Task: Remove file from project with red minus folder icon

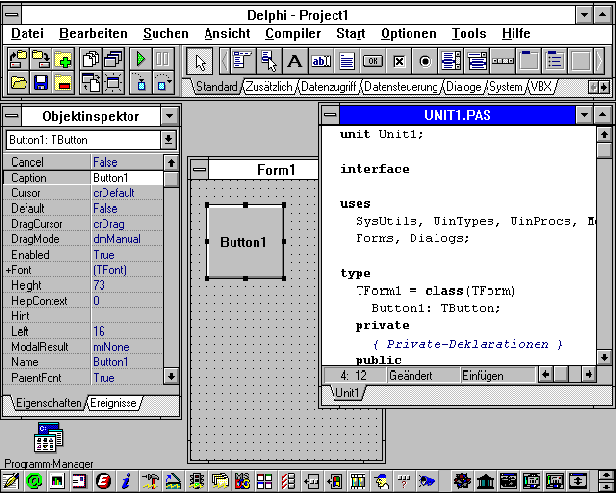Action: tap(63, 83)
